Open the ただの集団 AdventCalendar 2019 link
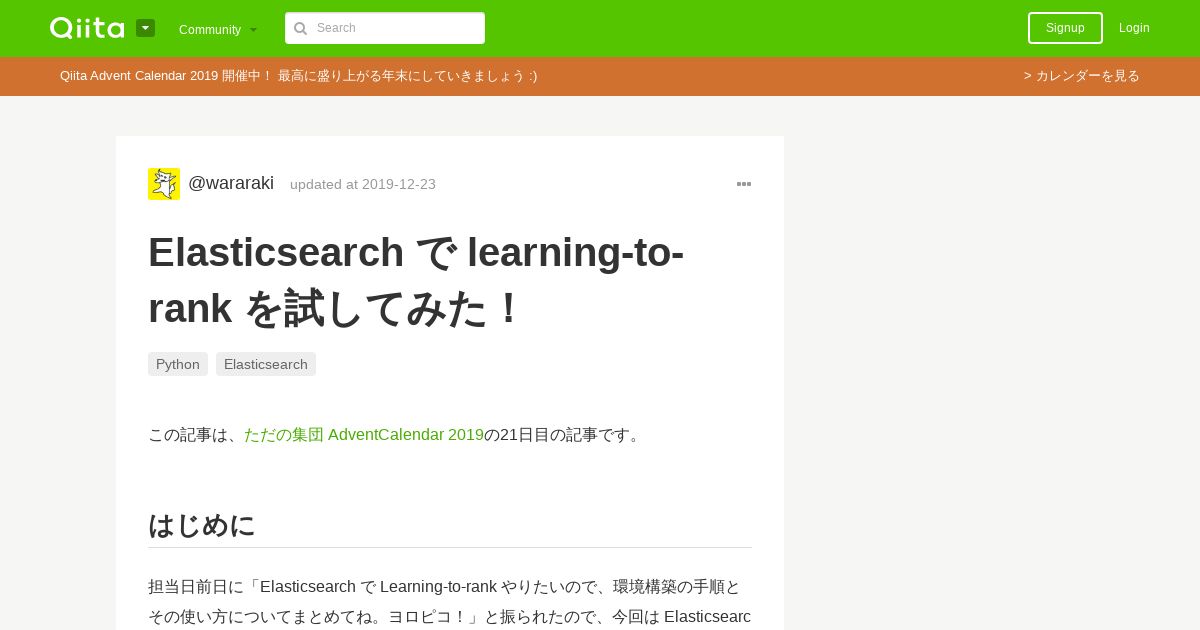1200x630 pixels. point(364,435)
